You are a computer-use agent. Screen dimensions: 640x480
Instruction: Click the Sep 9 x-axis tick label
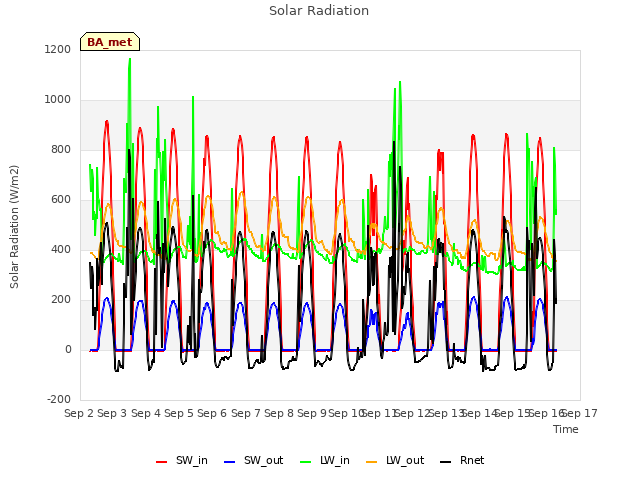click(x=312, y=413)
